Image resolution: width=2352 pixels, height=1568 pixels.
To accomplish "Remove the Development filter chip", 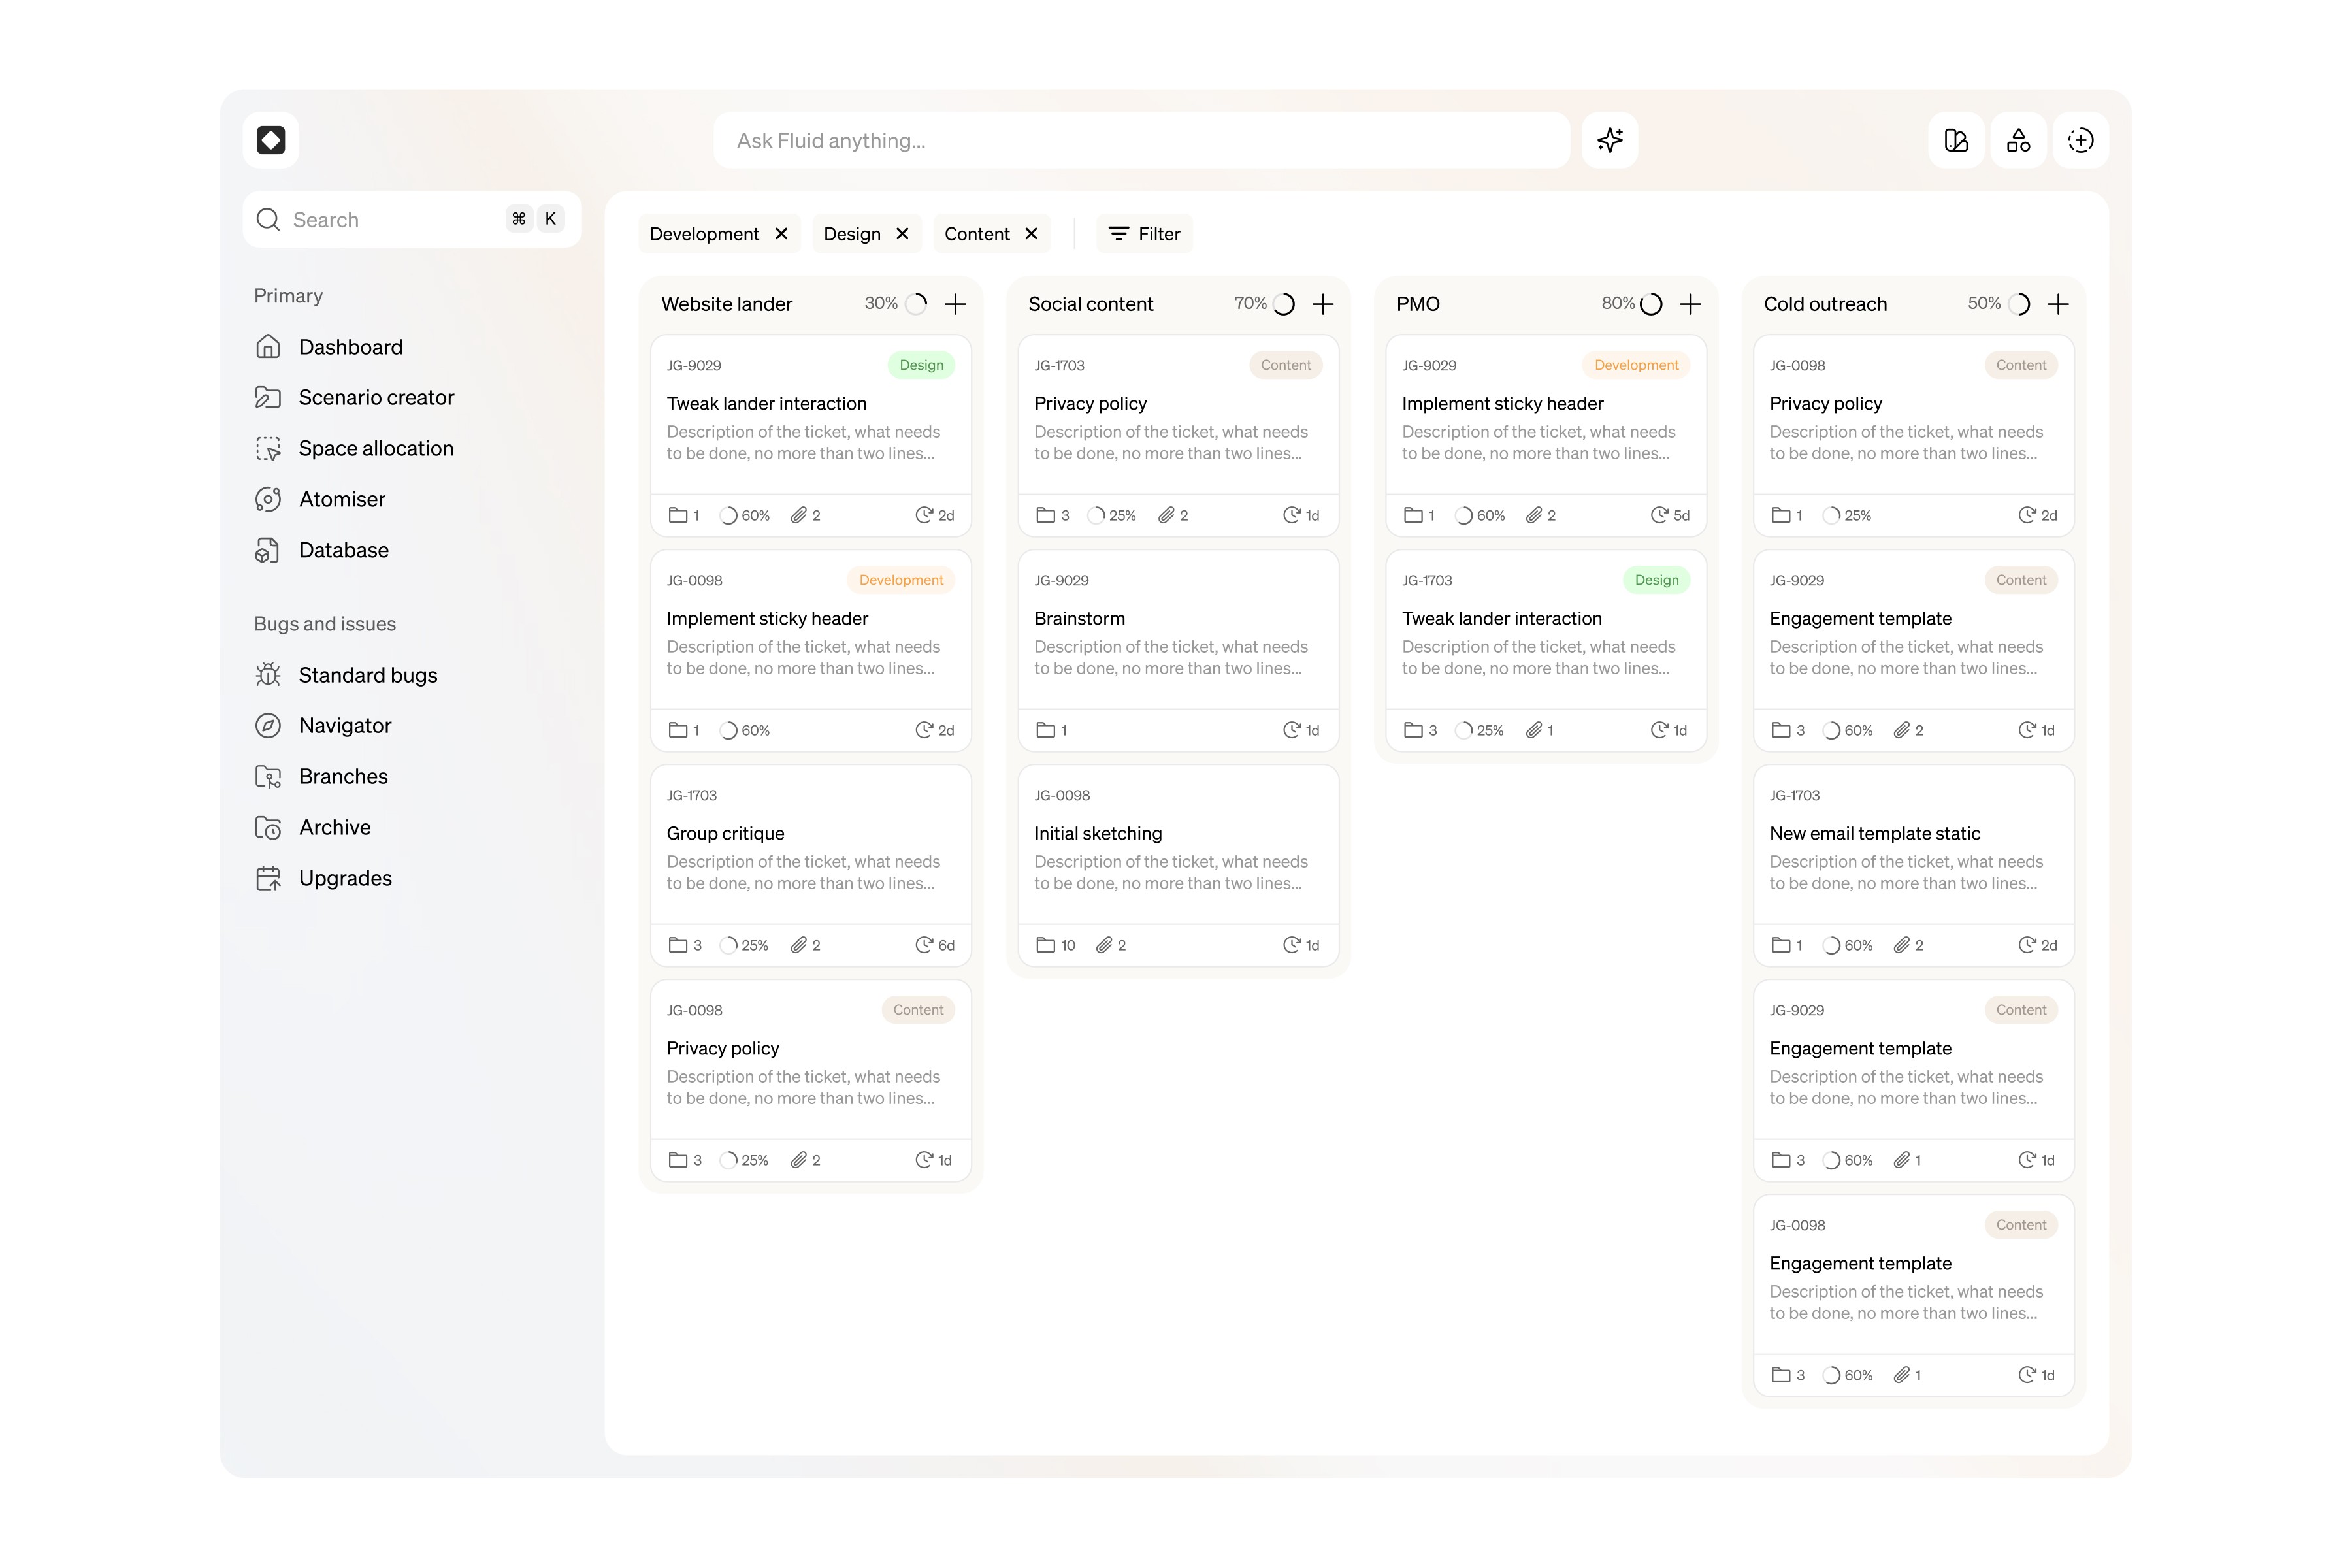I will [x=781, y=233].
